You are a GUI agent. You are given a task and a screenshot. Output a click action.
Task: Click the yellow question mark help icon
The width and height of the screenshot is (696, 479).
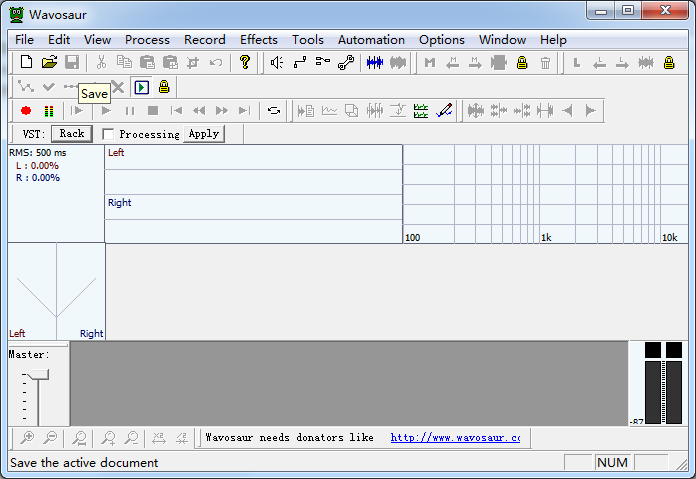[x=245, y=63]
